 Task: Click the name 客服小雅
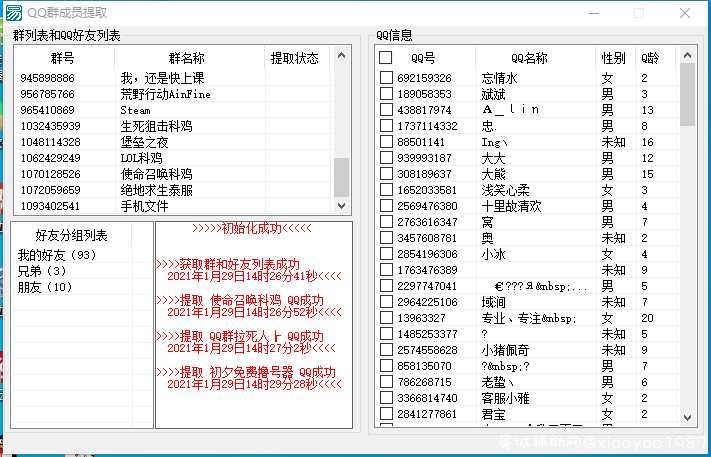505,398
